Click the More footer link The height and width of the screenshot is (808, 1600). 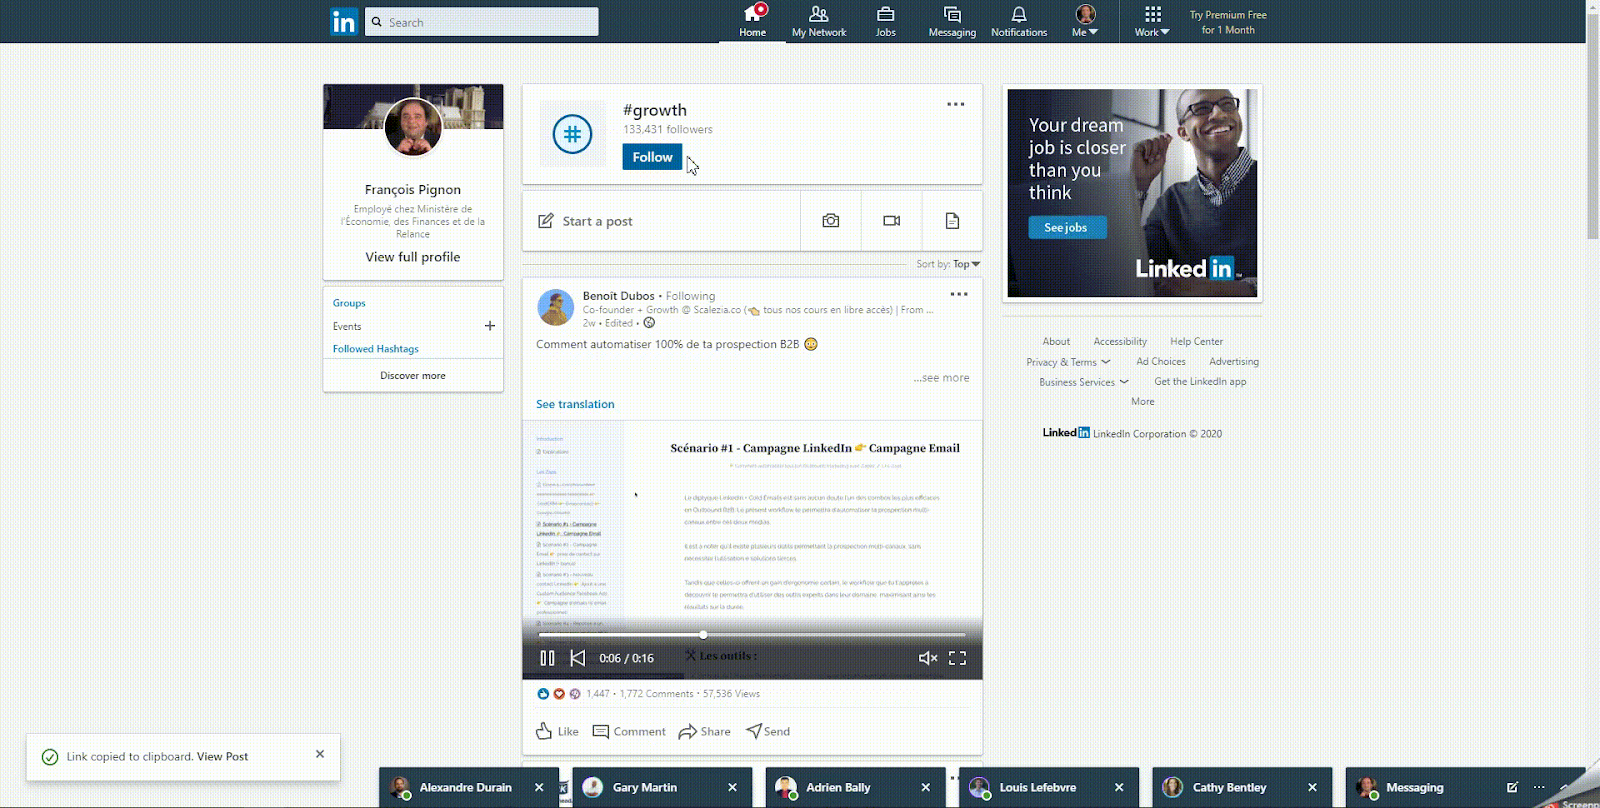1143,402
